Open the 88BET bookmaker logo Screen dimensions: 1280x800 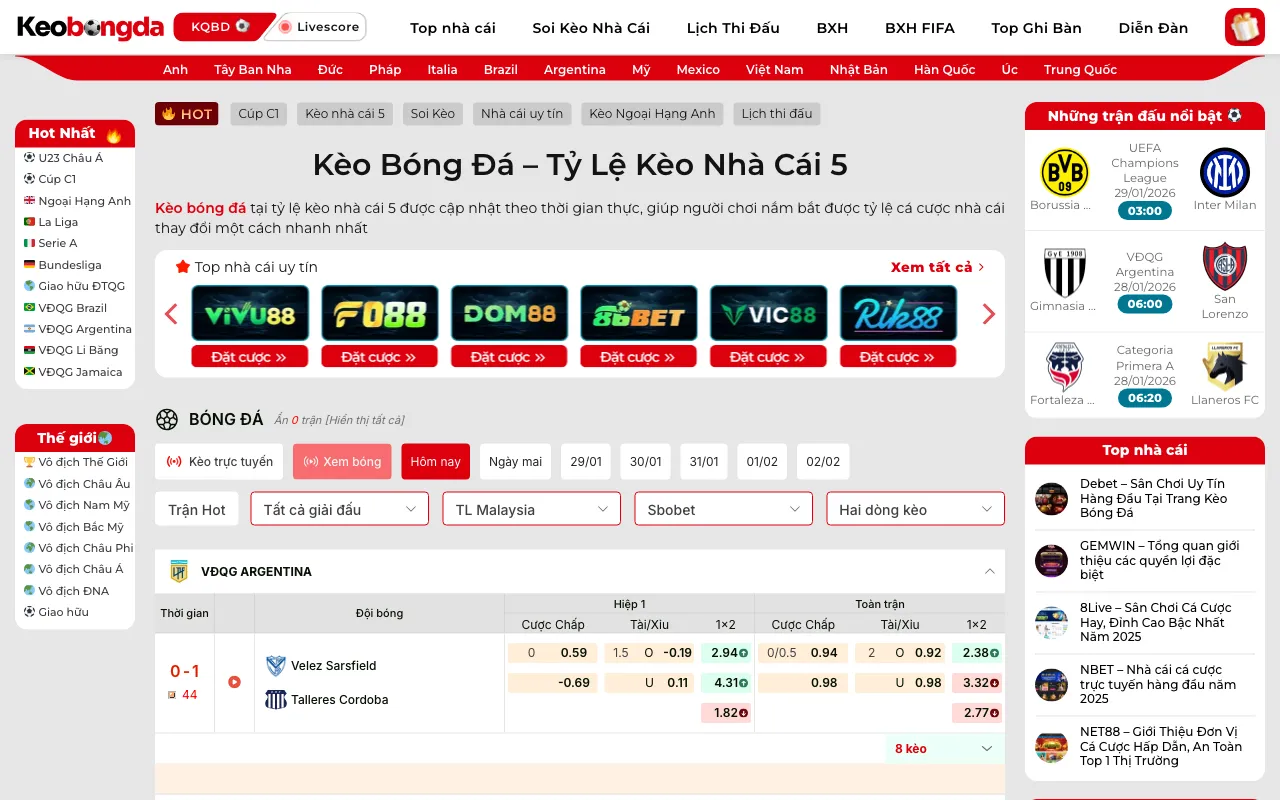click(639, 313)
